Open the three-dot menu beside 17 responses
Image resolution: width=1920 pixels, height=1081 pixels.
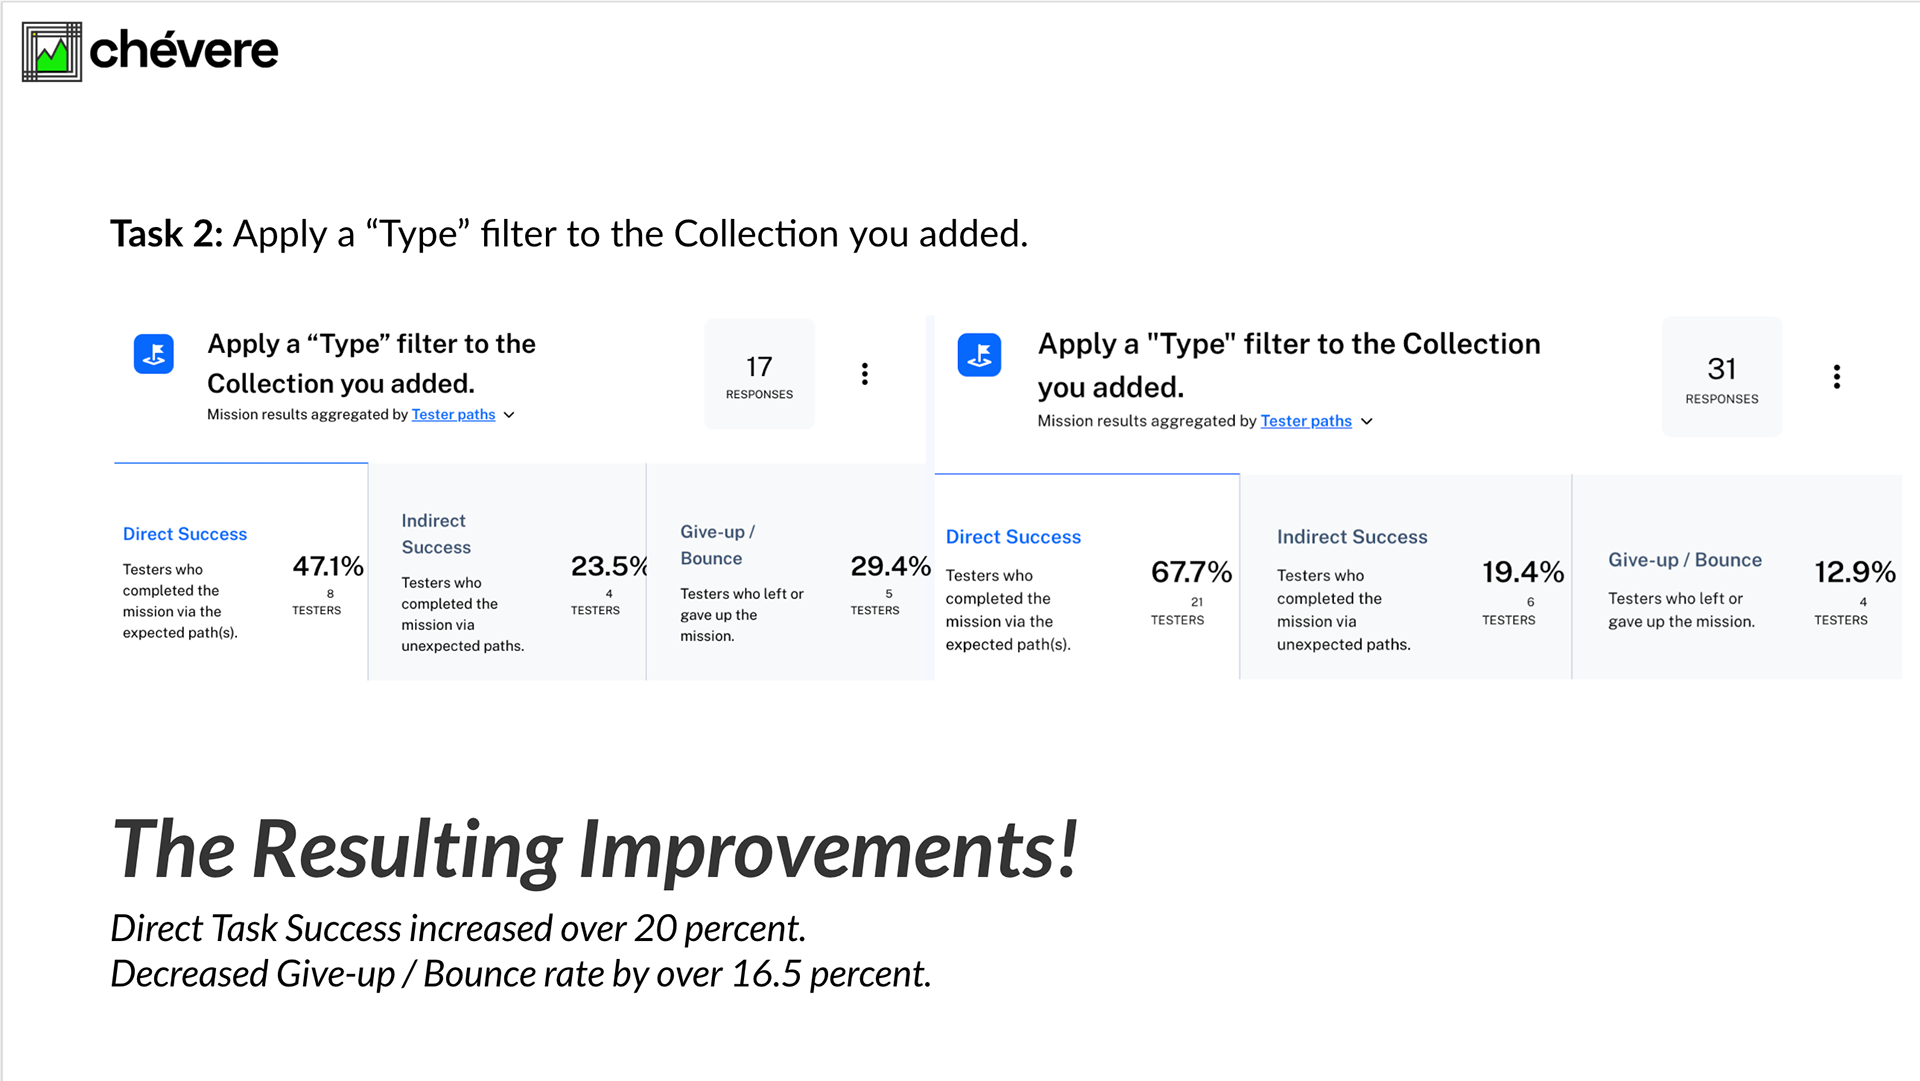tap(865, 374)
